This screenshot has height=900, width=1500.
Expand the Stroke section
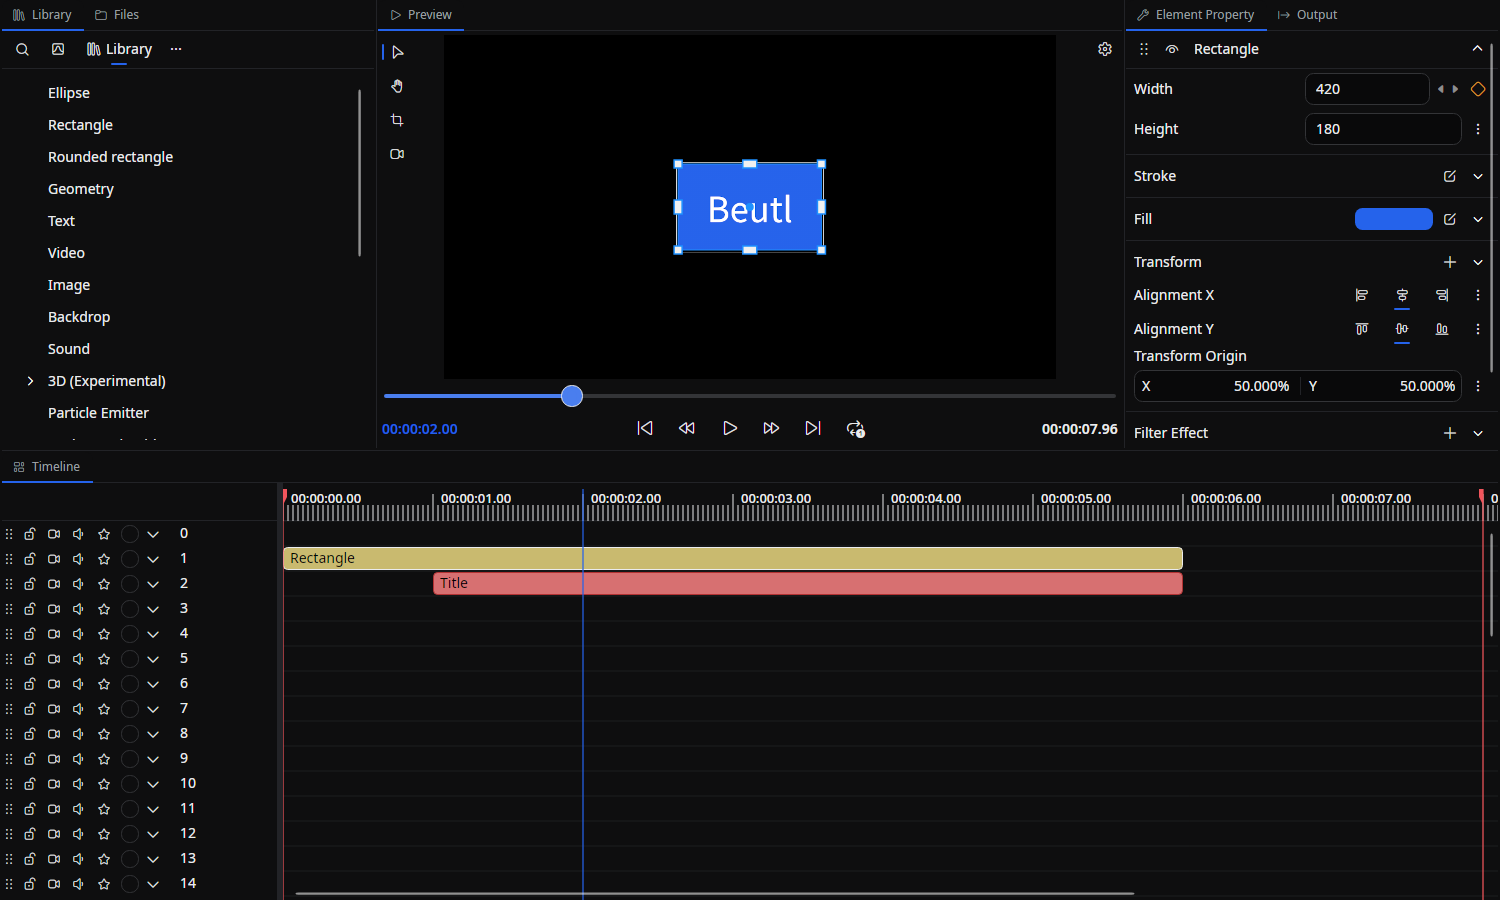1478,176
